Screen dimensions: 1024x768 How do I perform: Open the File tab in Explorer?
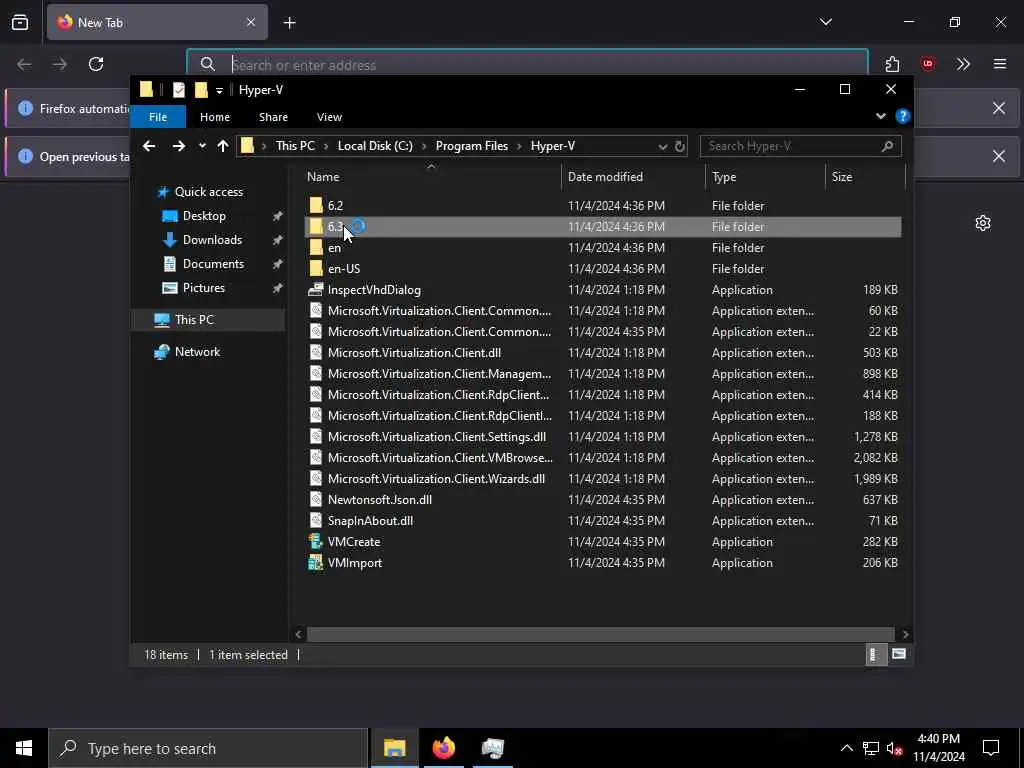pos(158,117)
